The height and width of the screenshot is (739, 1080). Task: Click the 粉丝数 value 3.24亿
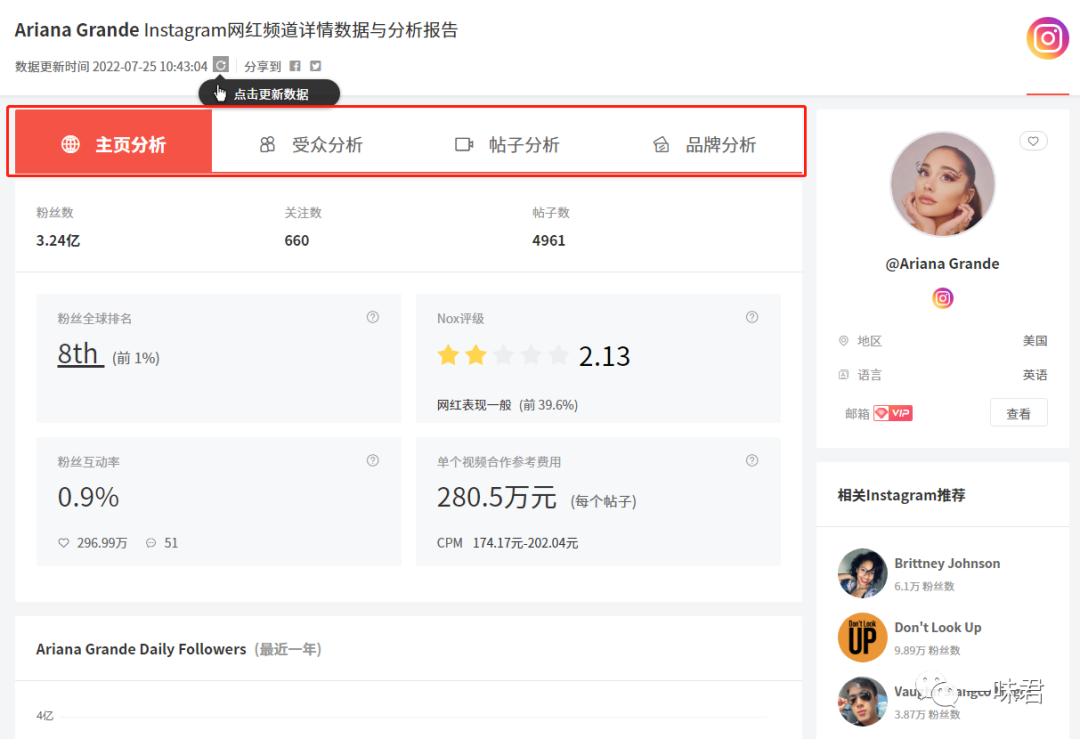[x=58, y=240]
